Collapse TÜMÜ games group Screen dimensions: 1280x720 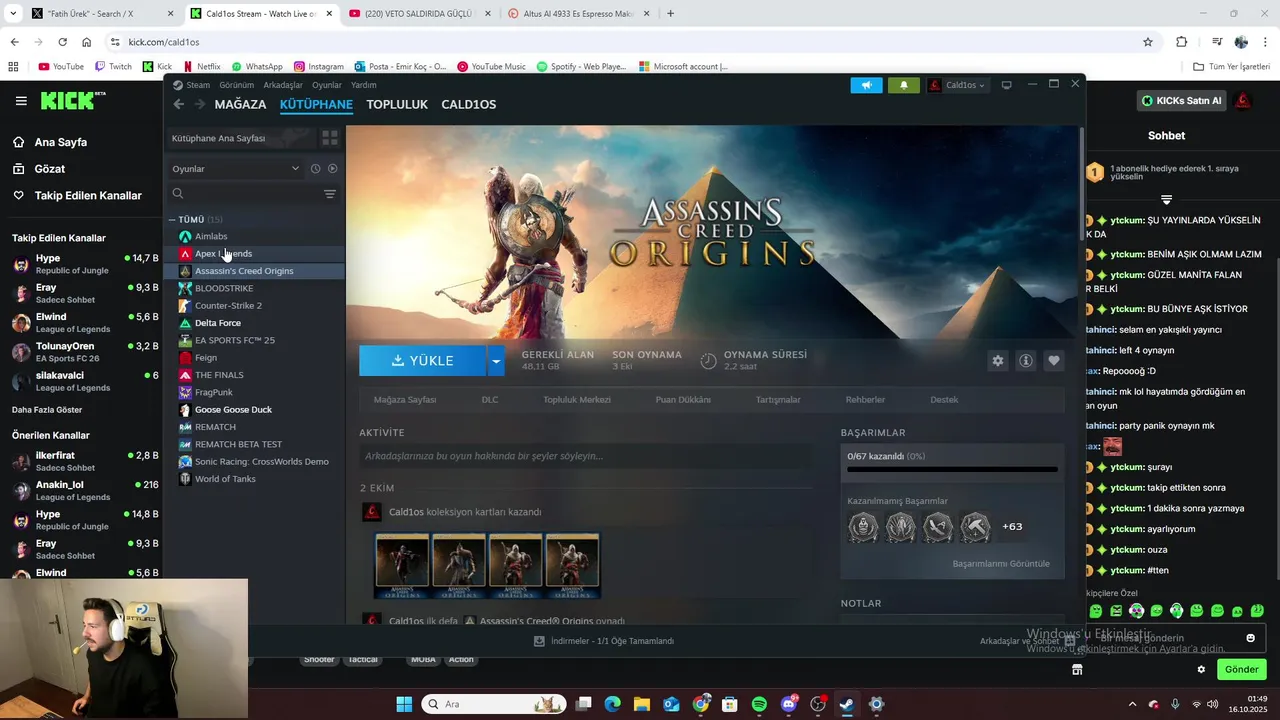tap(173, 219)
